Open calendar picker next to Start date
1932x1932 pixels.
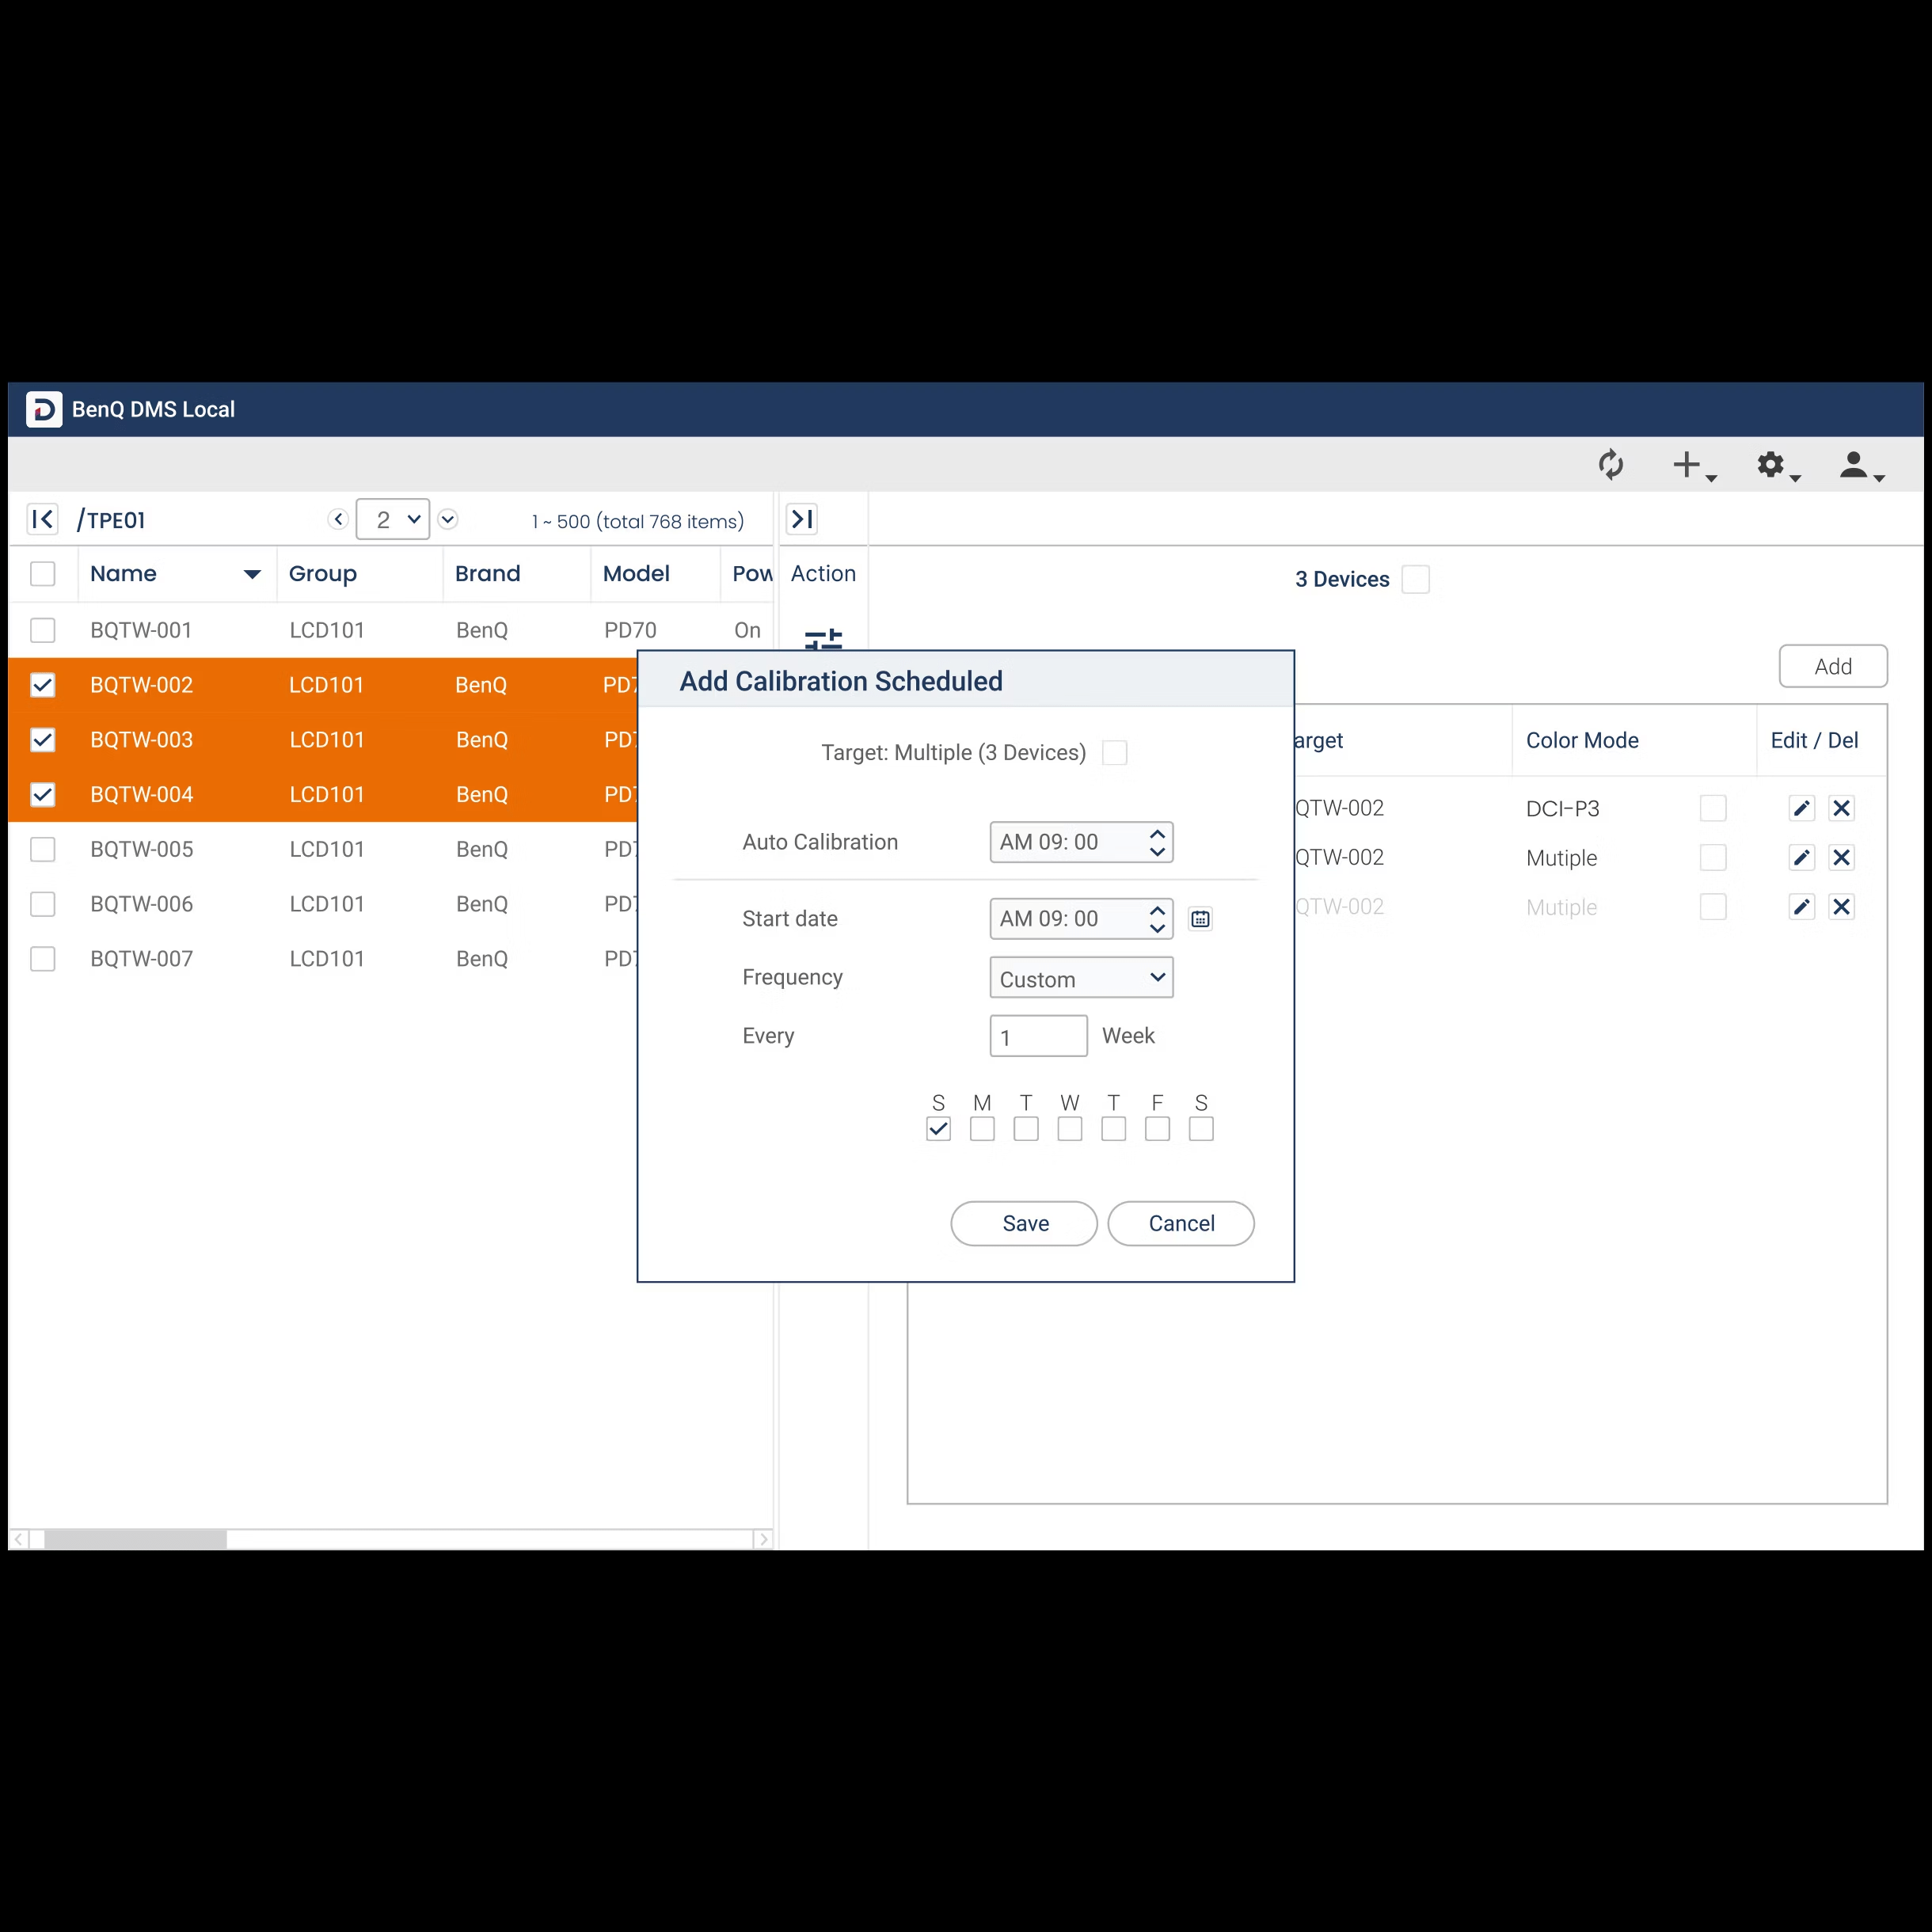1200,919
